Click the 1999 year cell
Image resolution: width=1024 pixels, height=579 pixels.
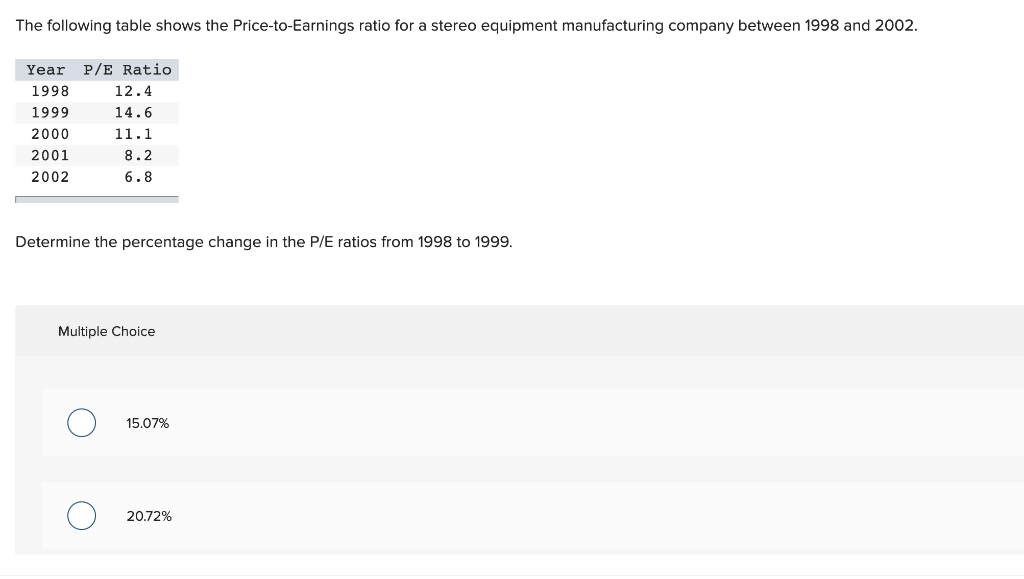click(x=50, y=113)
